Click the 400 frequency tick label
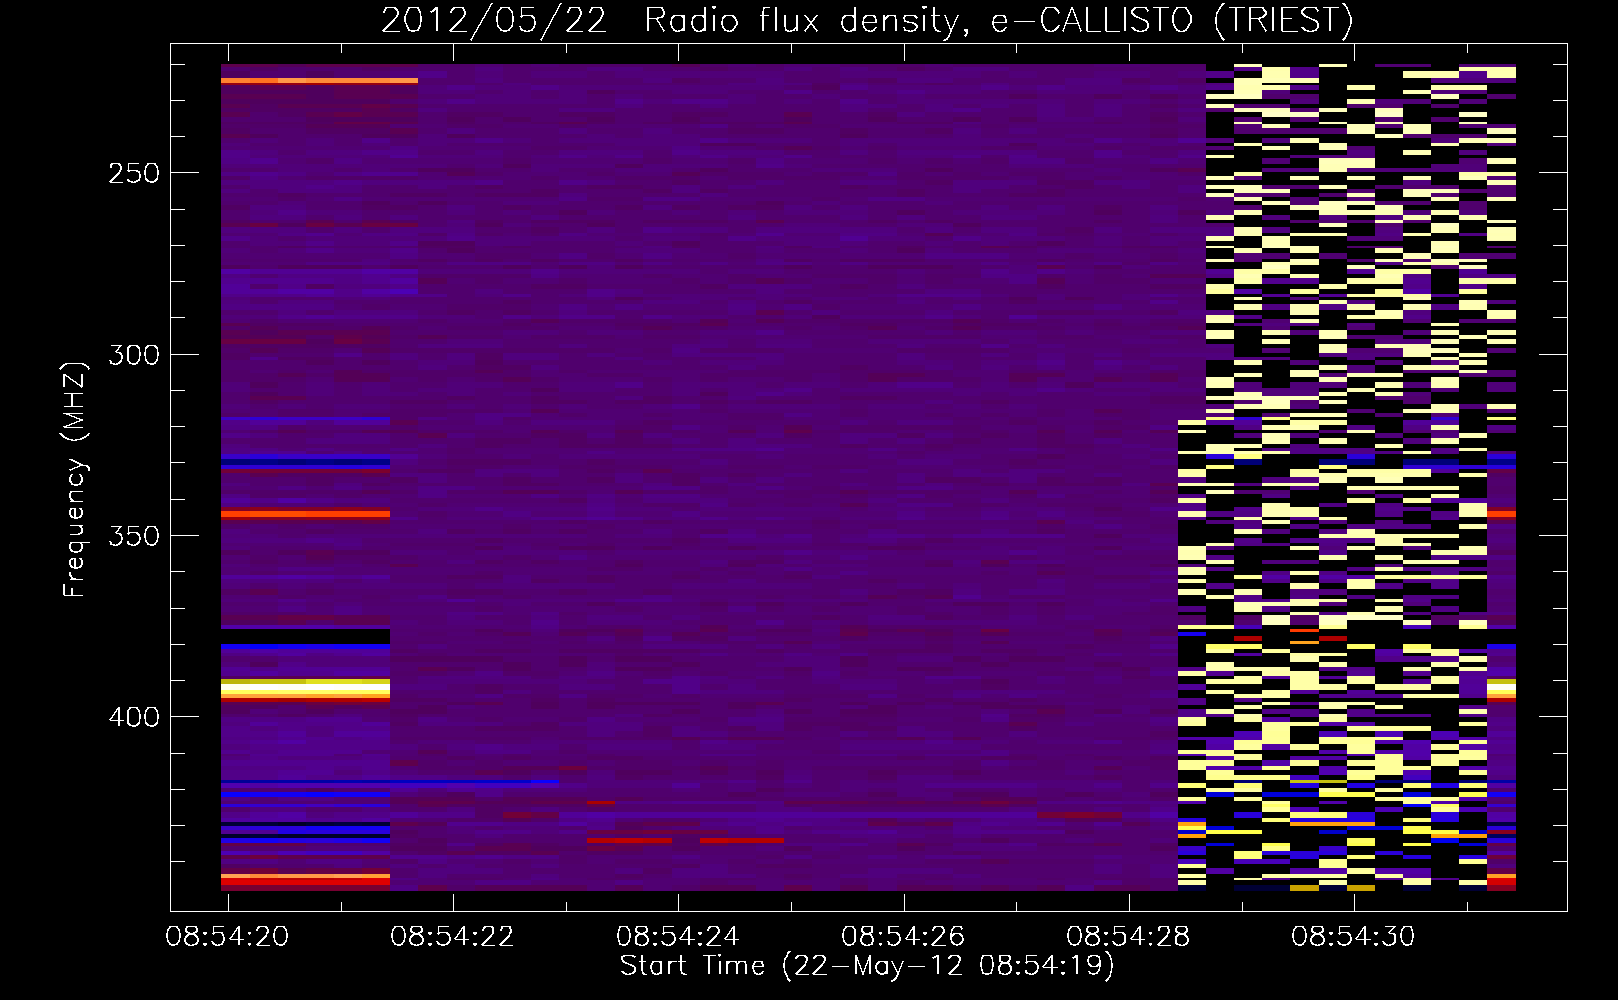 click(133, 718)
